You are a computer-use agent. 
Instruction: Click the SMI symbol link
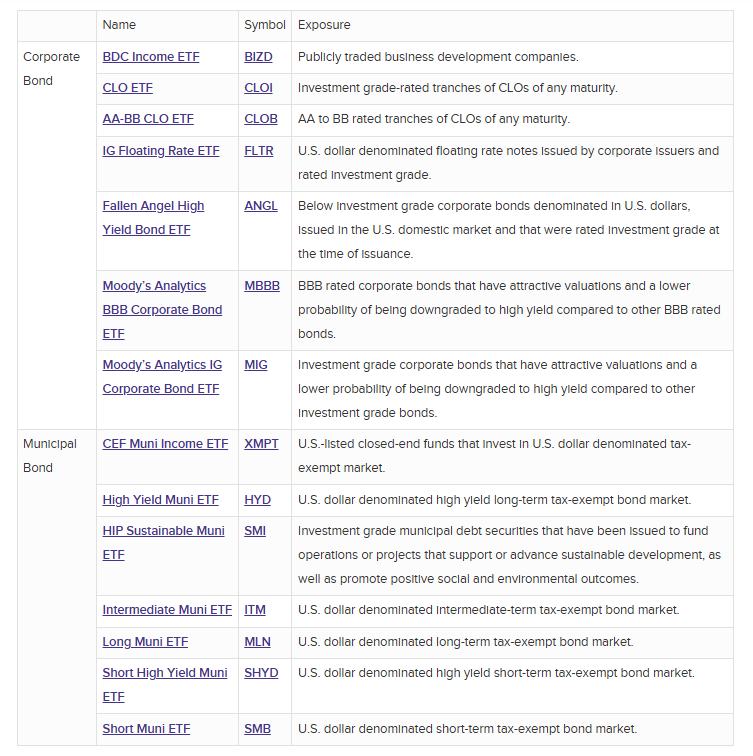click(255, 531)
